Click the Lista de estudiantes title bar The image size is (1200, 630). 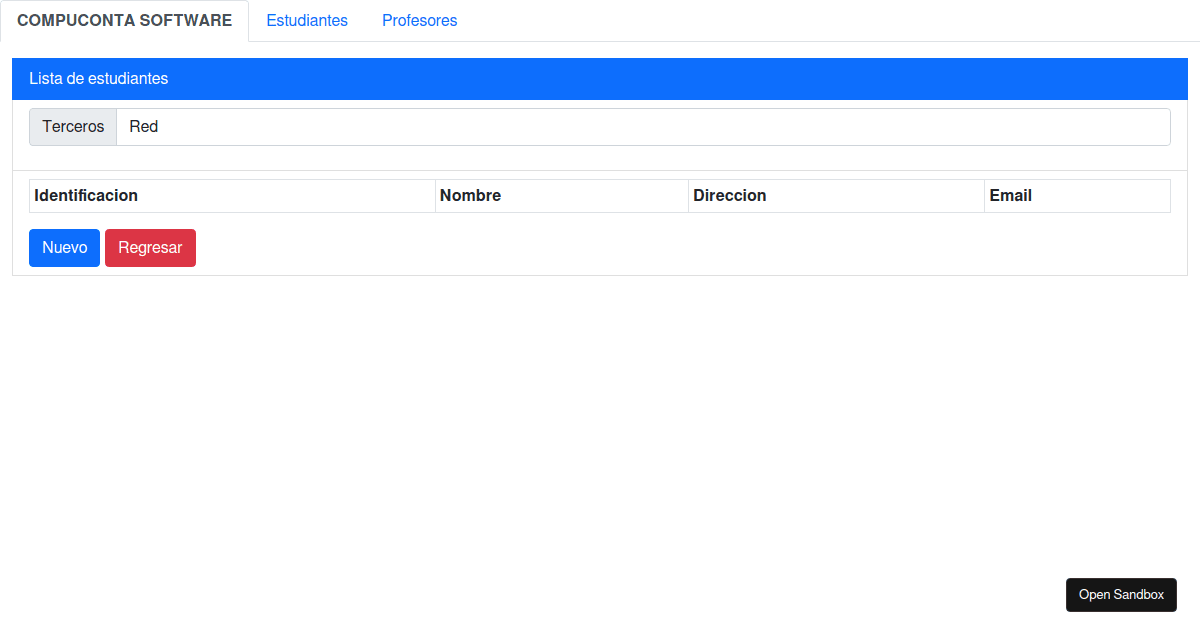98,78
